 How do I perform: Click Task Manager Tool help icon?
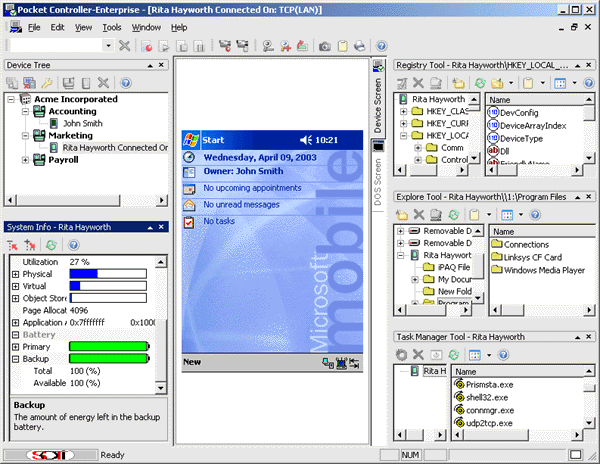[x=504, y=355]
